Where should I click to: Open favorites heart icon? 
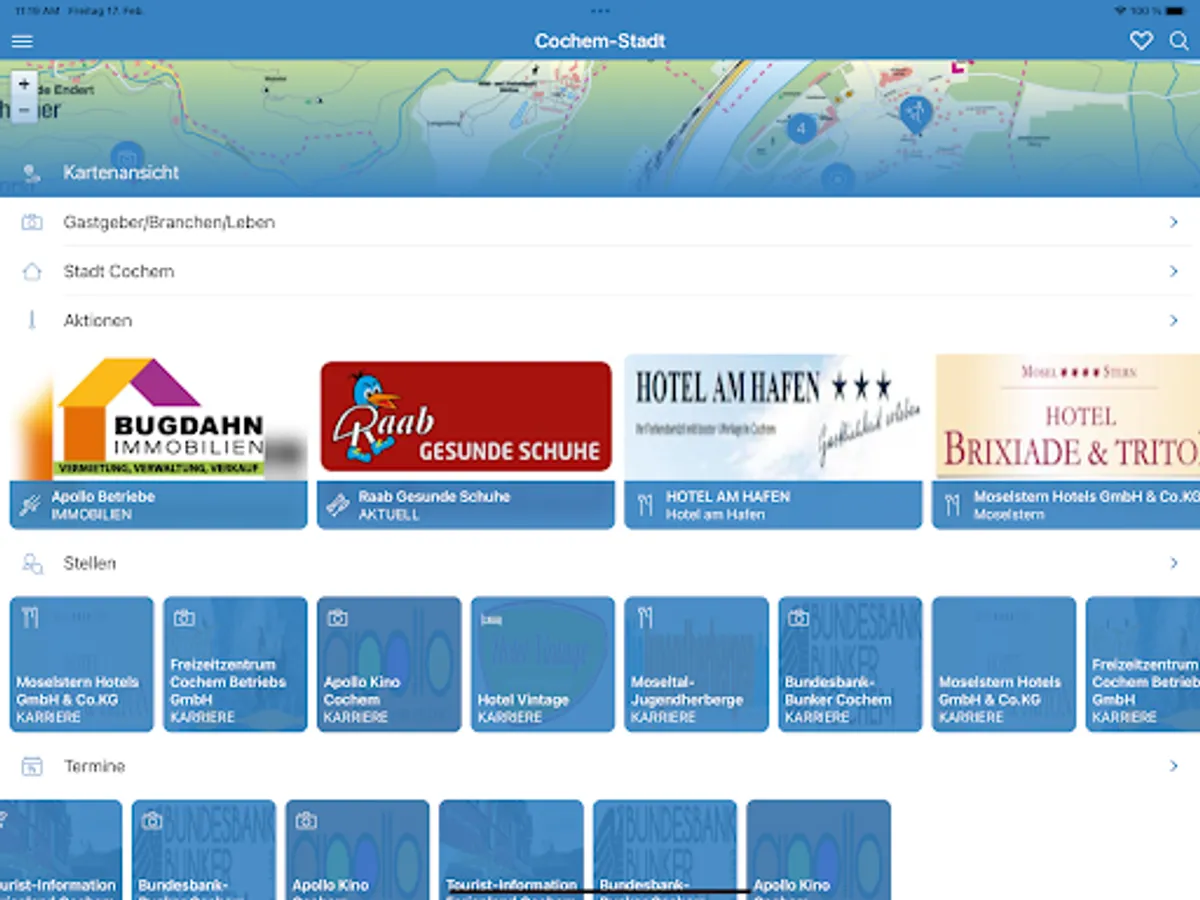pyautogui.click(x=1141, y=41)
